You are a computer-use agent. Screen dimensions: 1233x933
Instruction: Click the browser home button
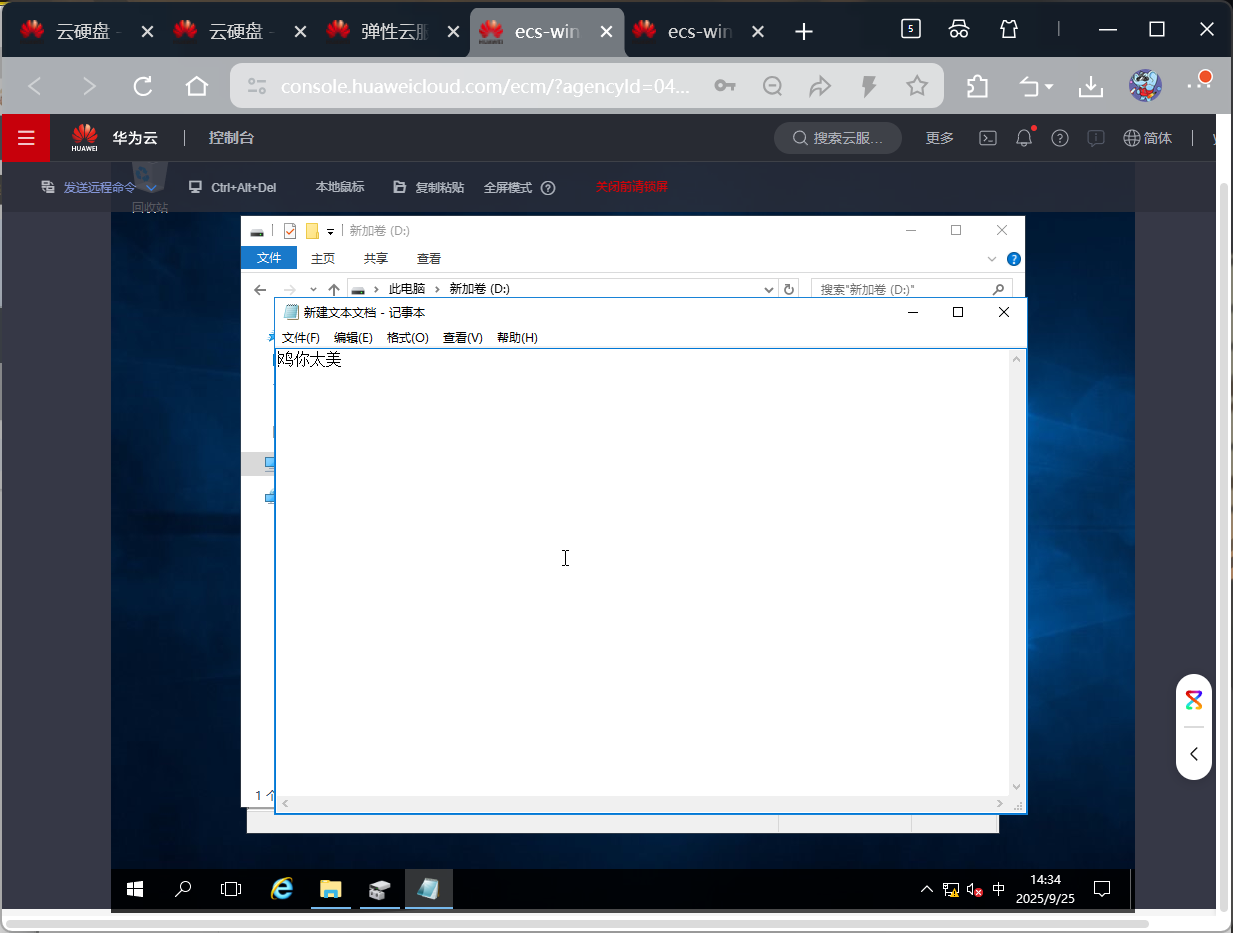tap(197, 86)
